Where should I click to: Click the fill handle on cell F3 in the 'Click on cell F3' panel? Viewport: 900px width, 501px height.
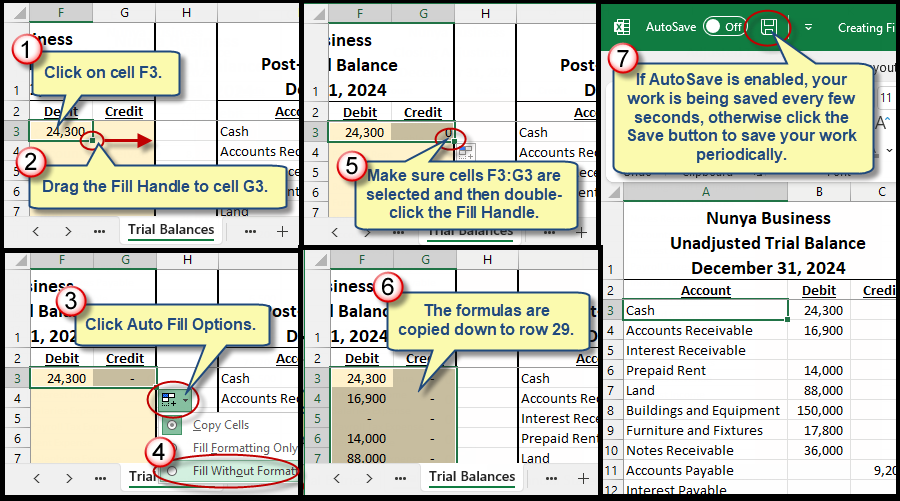point(92,140)
